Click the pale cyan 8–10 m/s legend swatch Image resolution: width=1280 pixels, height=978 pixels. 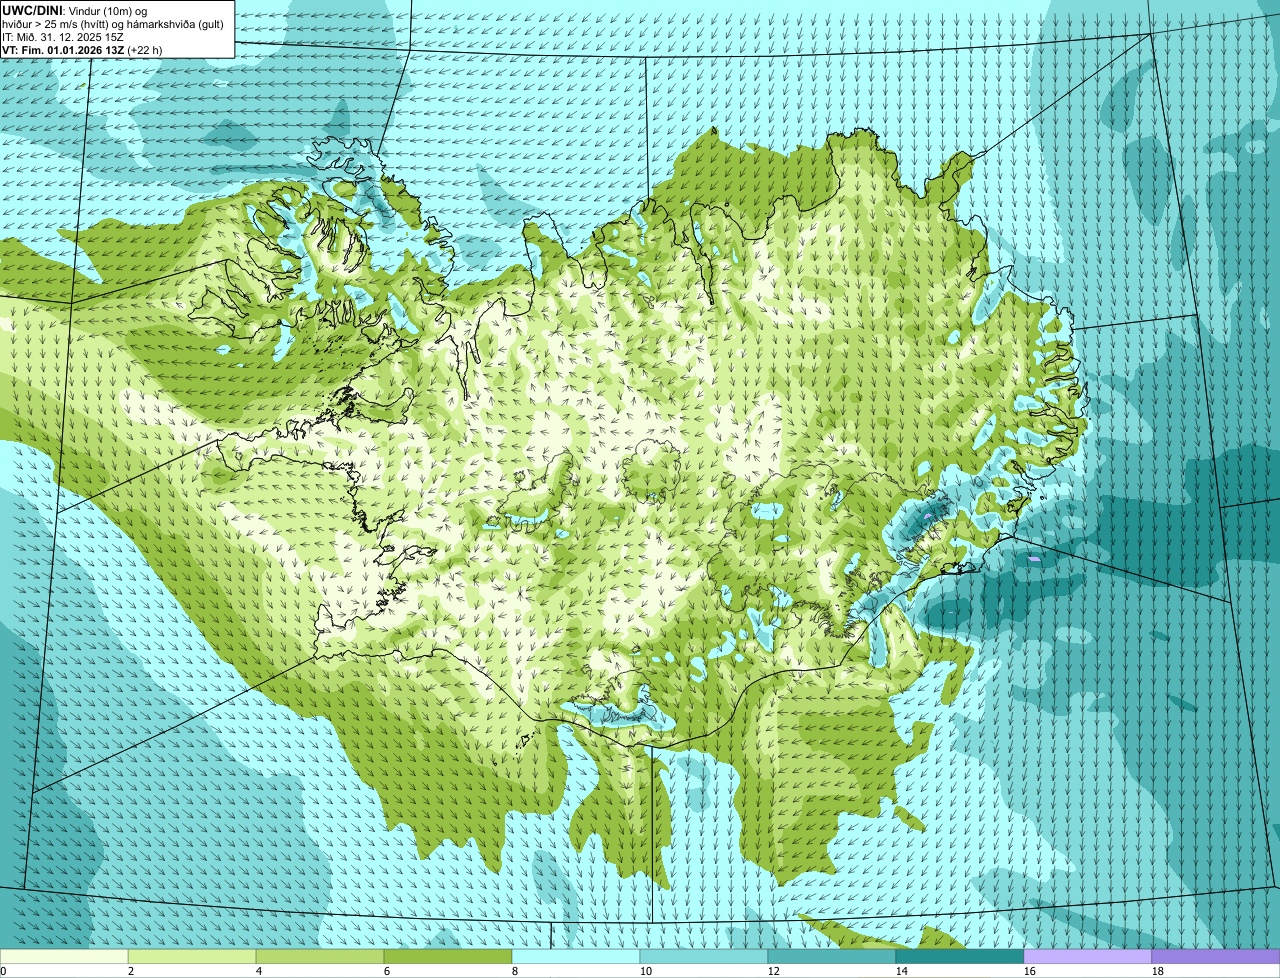point(576,956)
